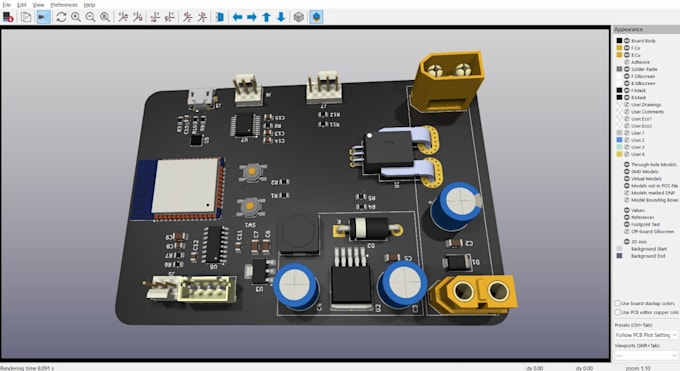Image resolution: width=680 pixels, height=371 pixels.
Task: Show the User.Eco1 layer
Action: [627, 119]
